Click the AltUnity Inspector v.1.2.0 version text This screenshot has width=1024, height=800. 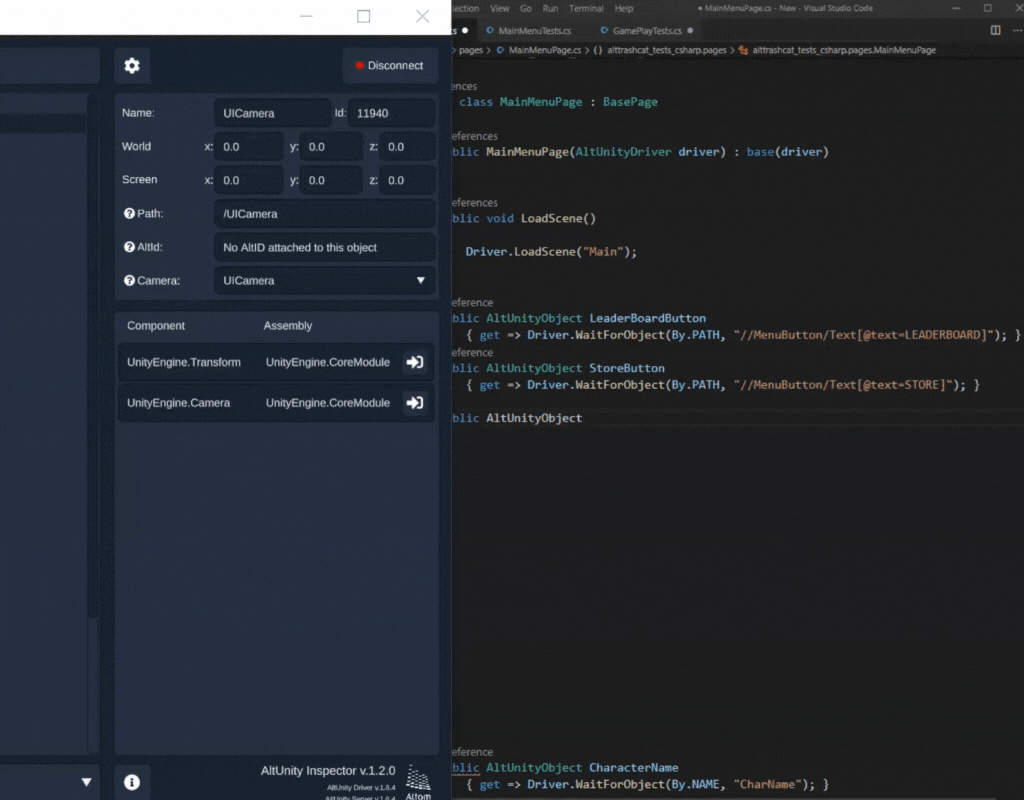tap(328, 771)
